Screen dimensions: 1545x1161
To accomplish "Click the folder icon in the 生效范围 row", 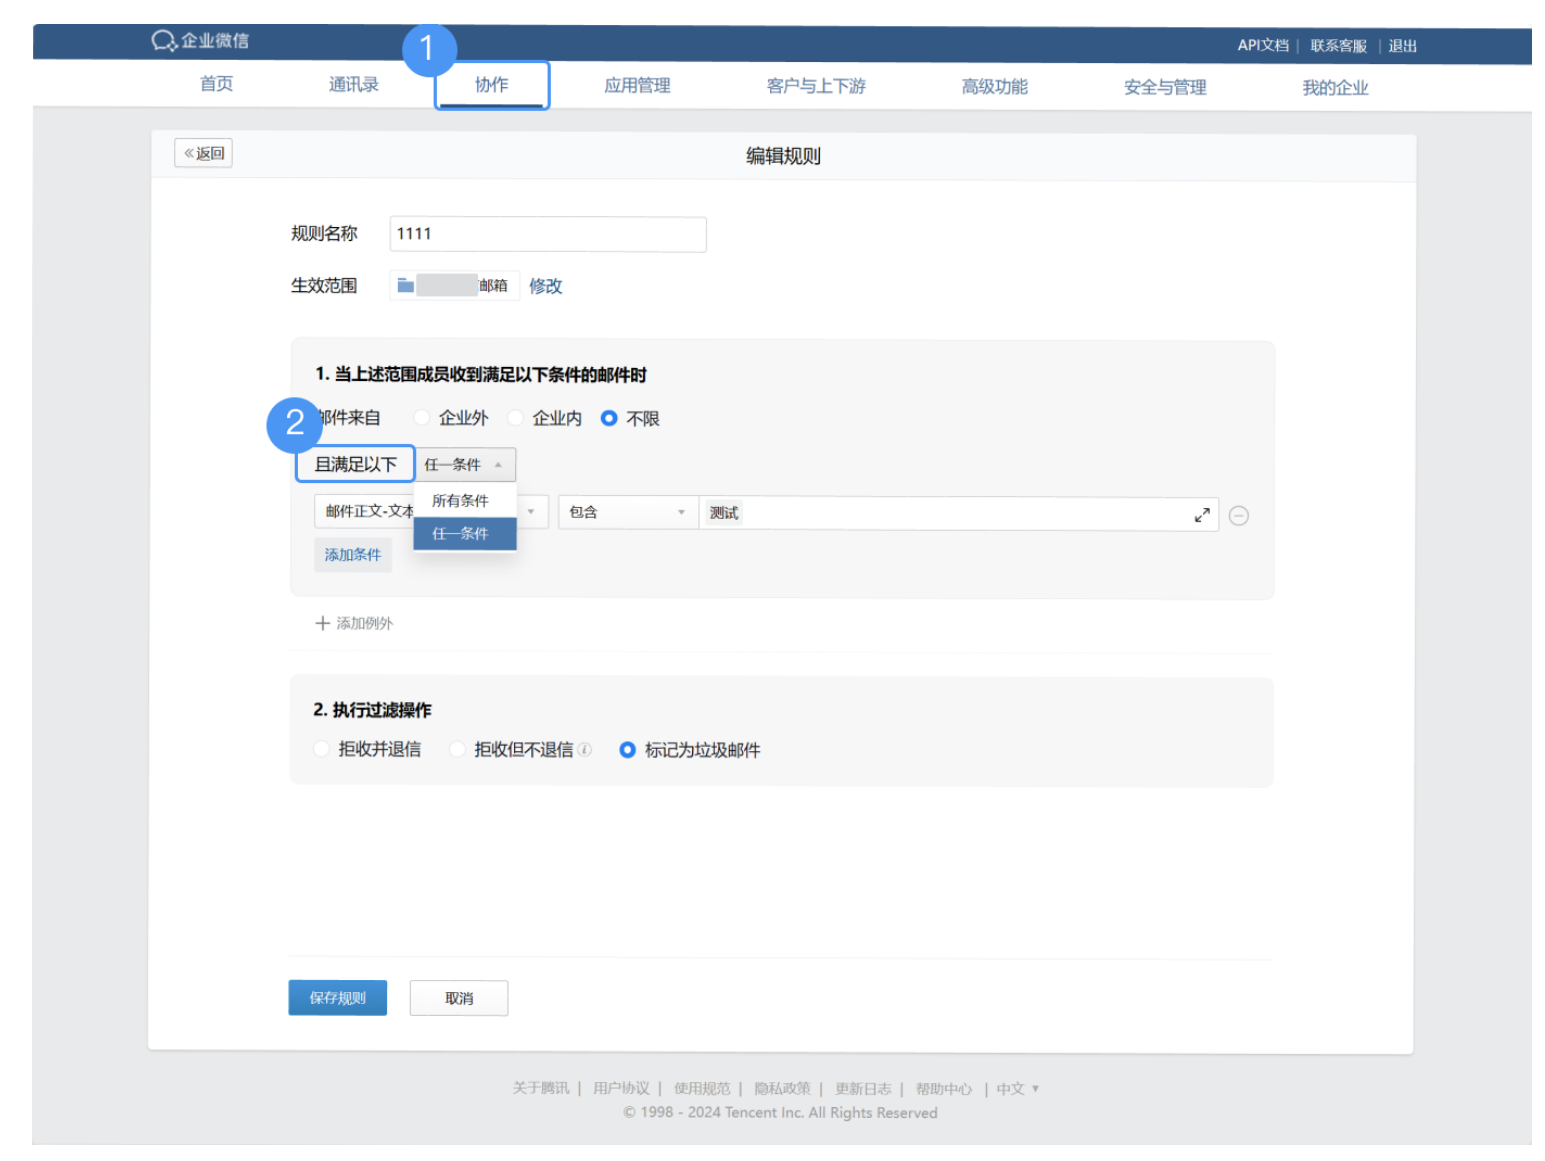I will [404, 285].
